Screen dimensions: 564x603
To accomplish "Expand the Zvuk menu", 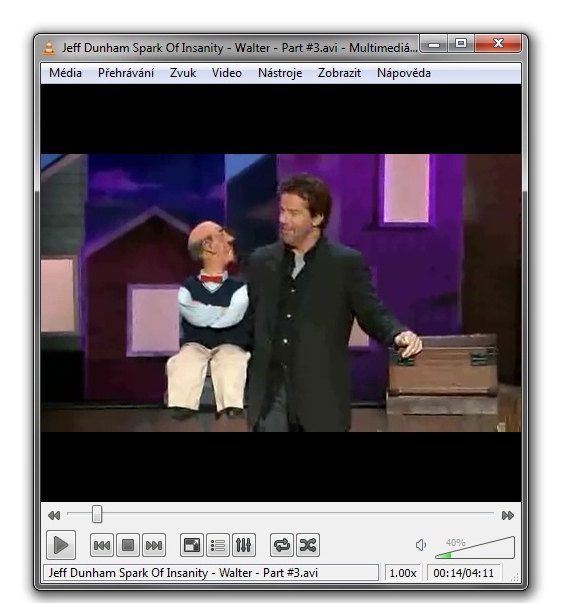I will 183,73.
